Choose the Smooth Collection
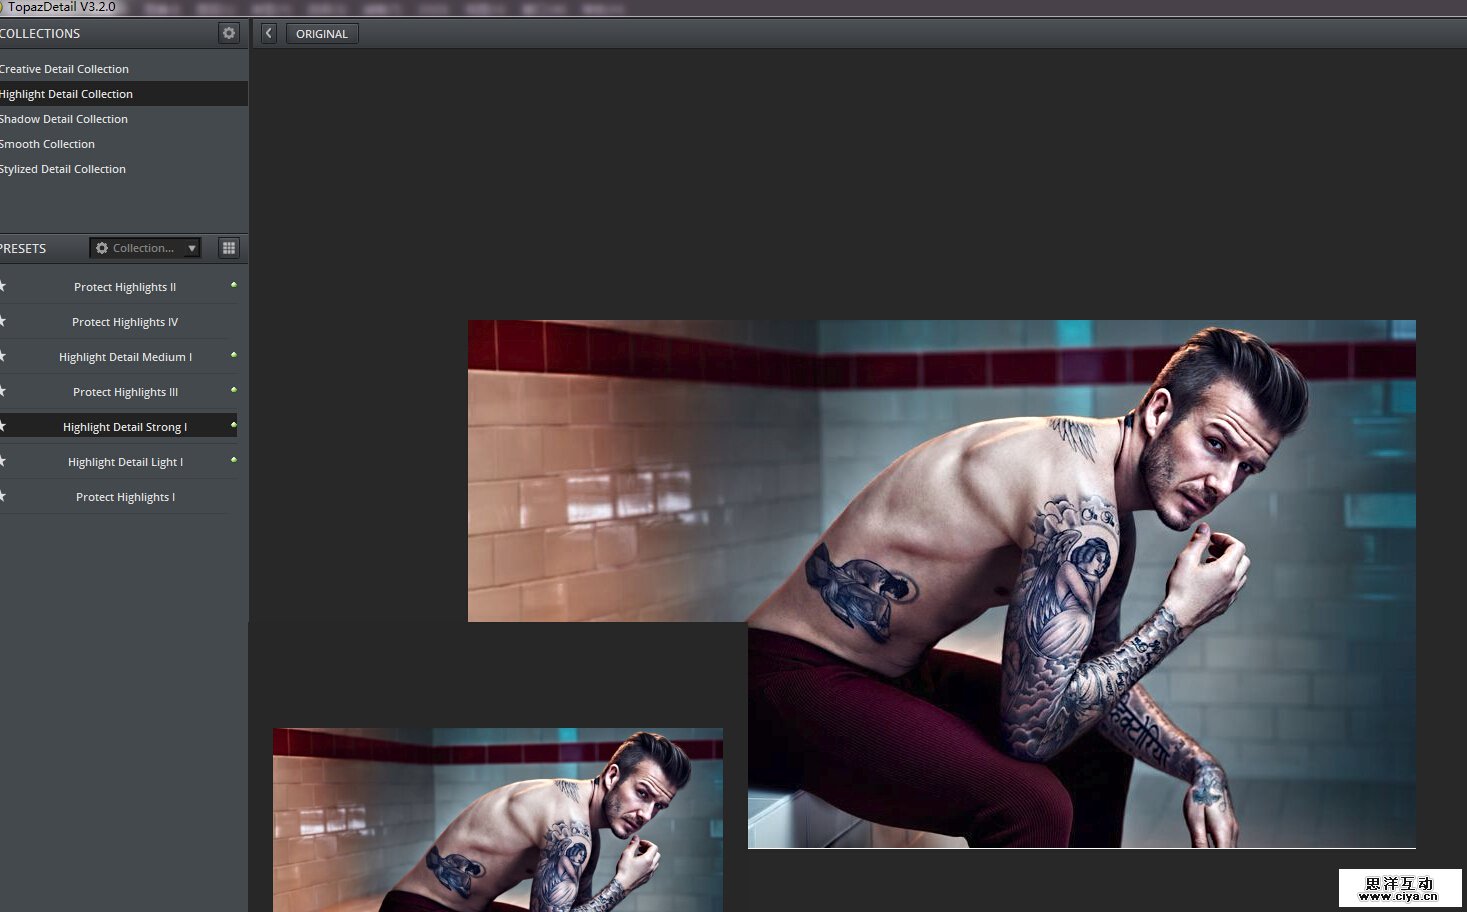Image resolution: width=1467 pixels, height=912 pixels. 48,144
